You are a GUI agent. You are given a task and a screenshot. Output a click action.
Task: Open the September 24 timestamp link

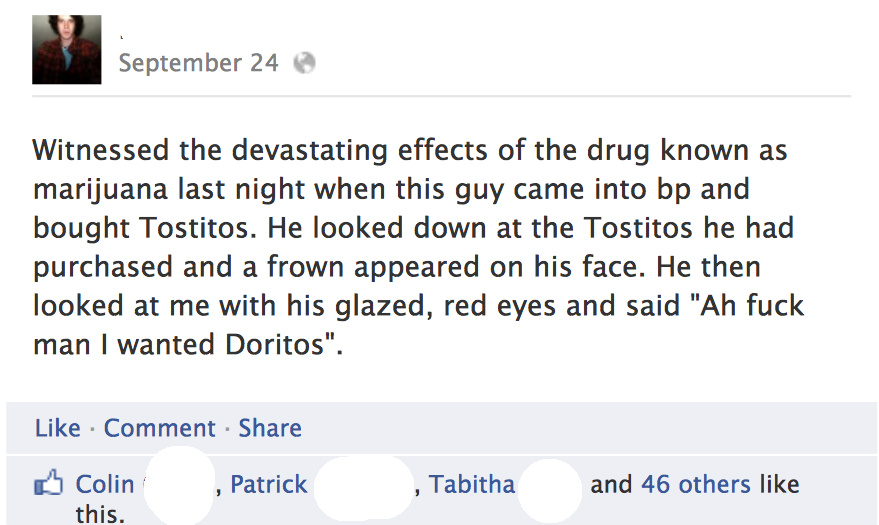(x=198, y=63)
